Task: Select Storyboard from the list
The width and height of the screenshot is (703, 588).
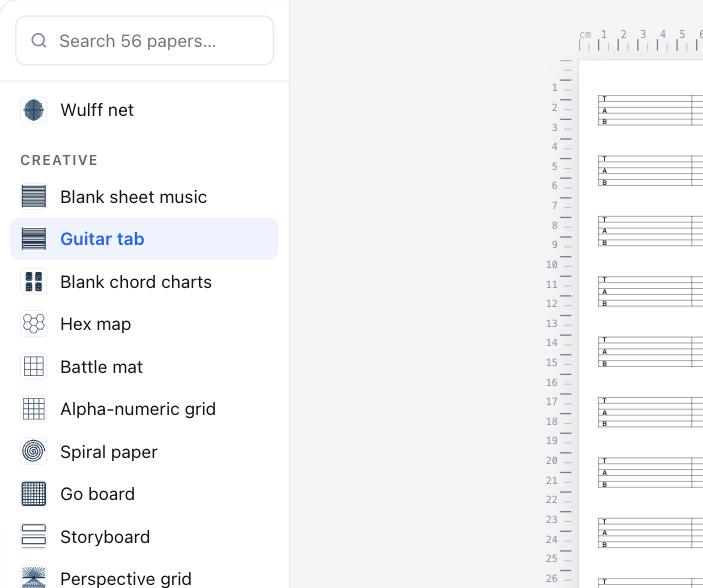Action: click(144, 536)
